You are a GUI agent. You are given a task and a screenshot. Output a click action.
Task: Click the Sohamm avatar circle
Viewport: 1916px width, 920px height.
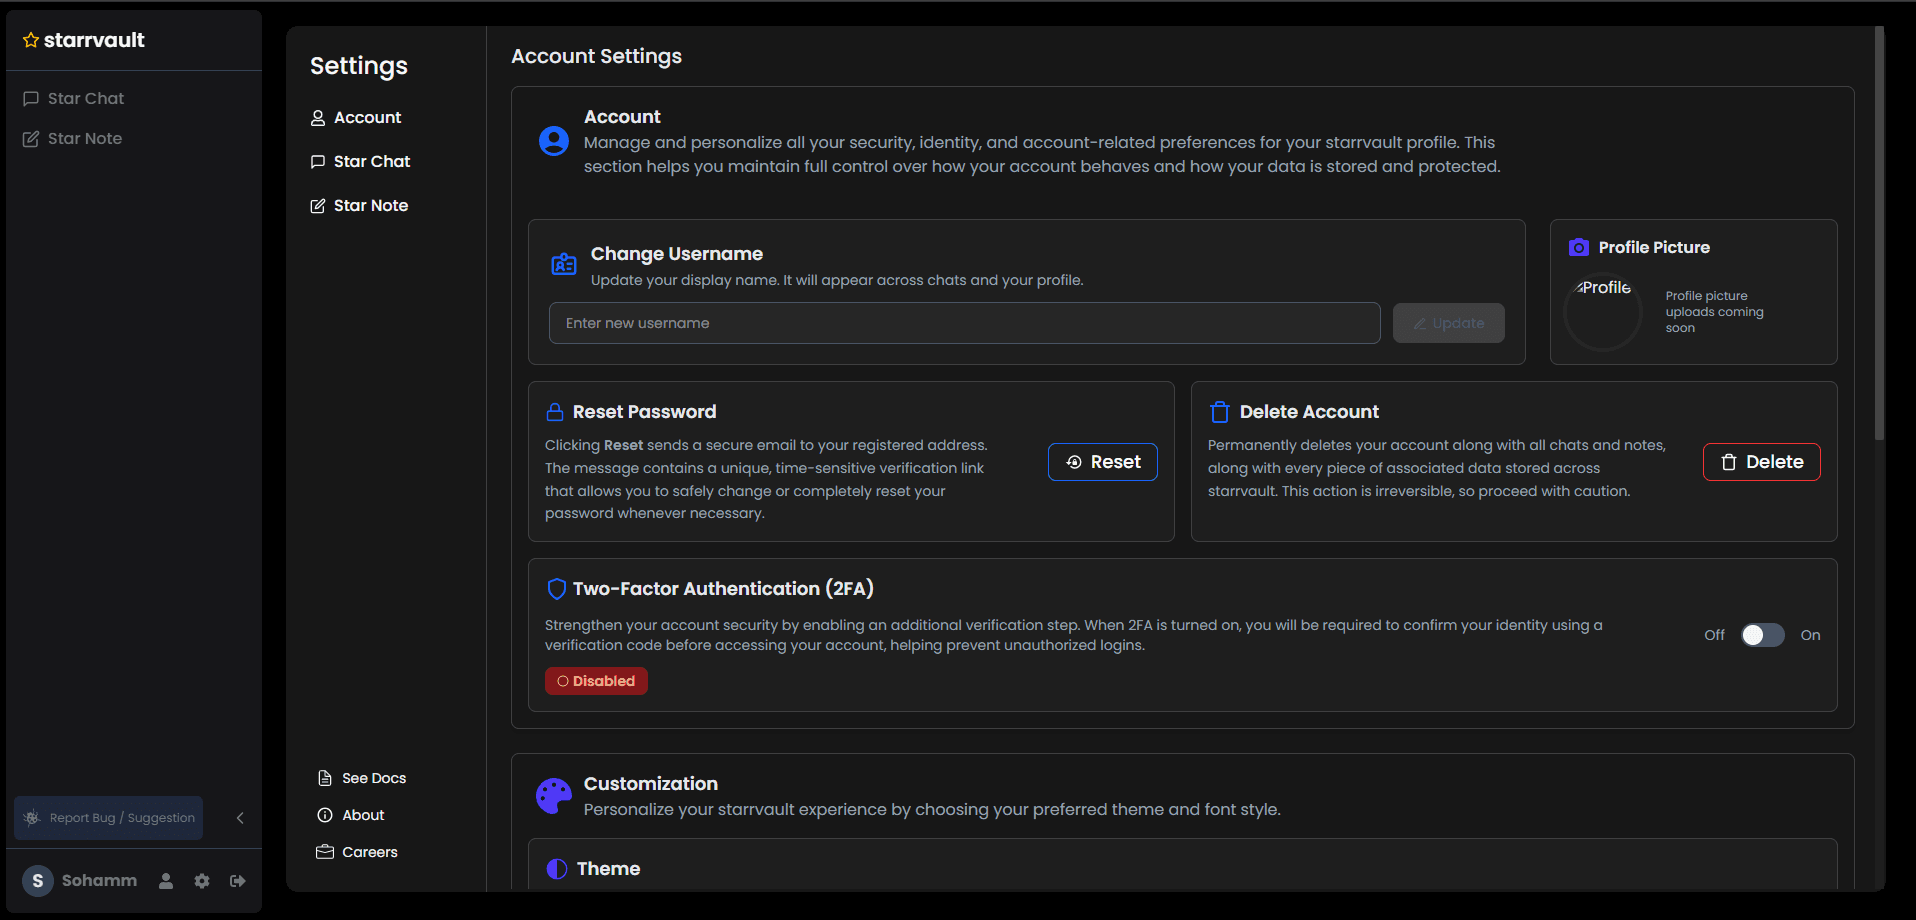[37, 881]
